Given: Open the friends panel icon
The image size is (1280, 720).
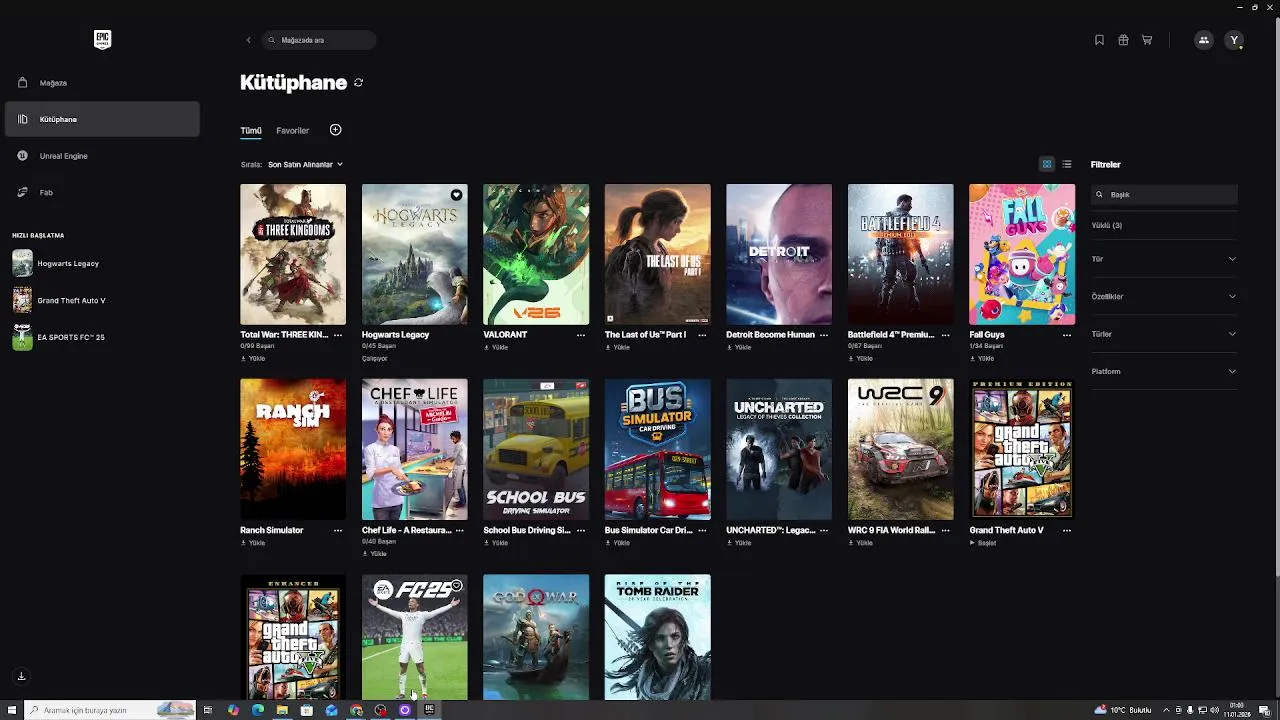Looking at the screenshot, I should pyautogui.click(x=1203, y=40).
